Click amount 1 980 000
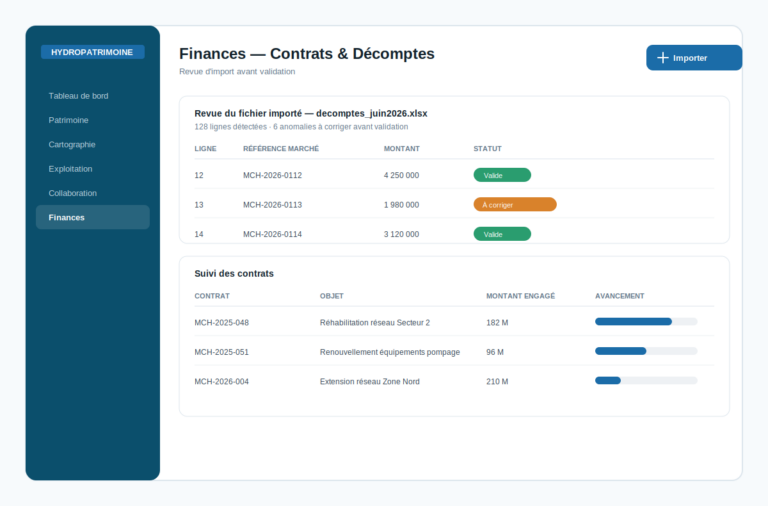The height and width of the screenshot is (506, 768). pyautogui.click(x=401, y=205)
